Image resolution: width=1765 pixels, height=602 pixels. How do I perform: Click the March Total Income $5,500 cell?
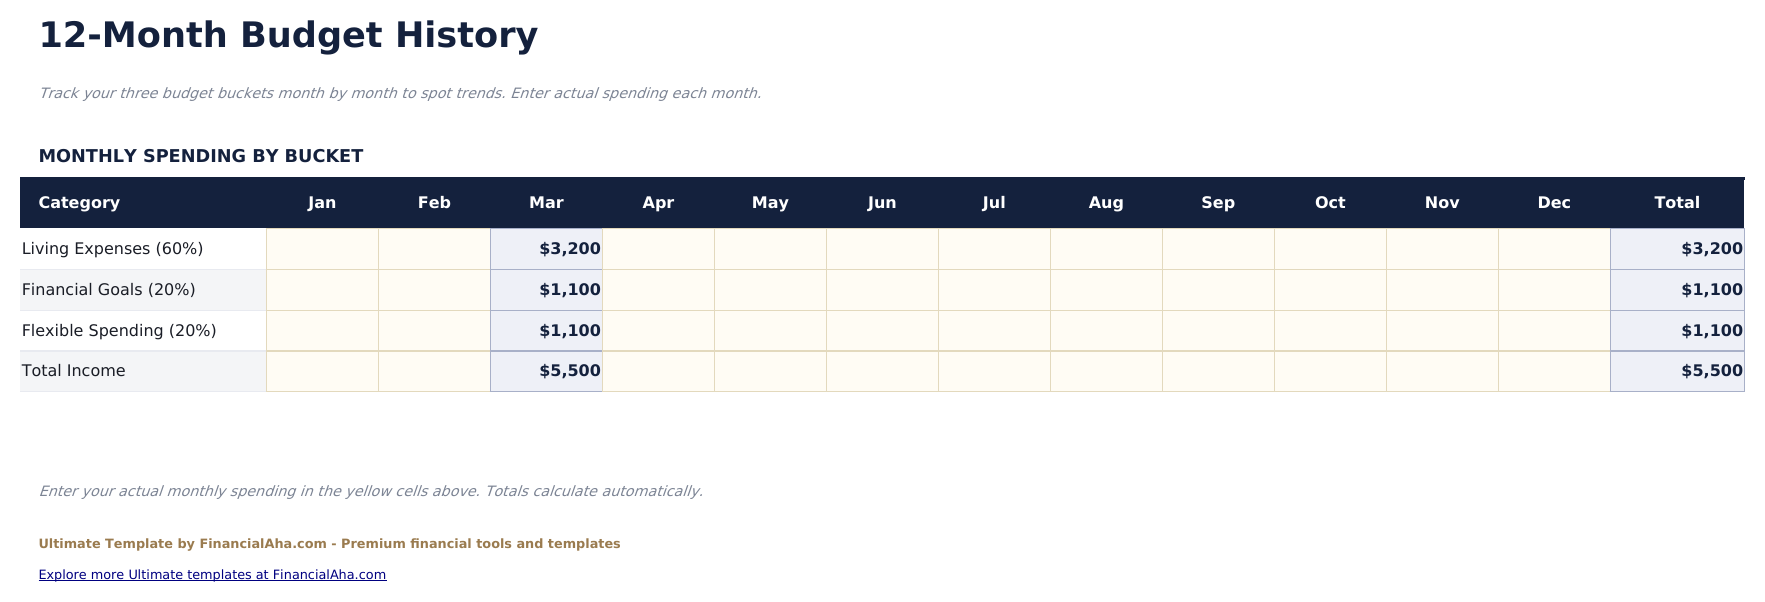tap(546, 371)
